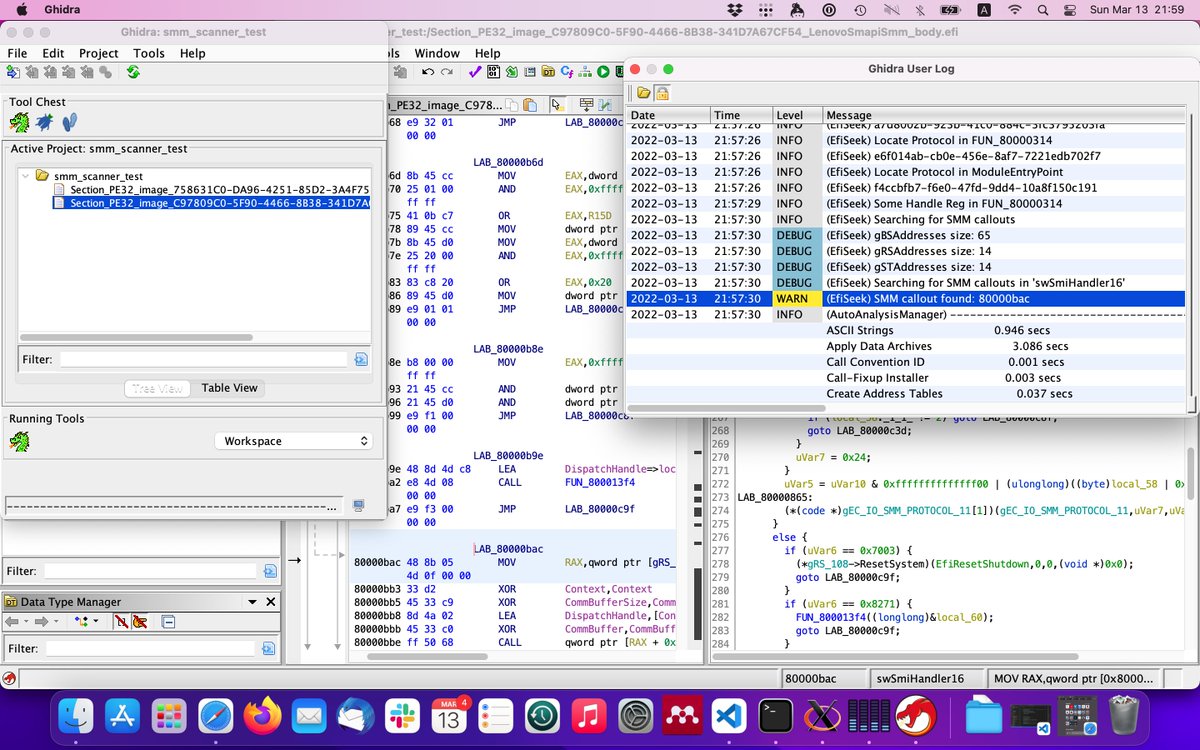Click the green Run play icon in CodeBrowser toolbar
This screenshot has height=750, width=1200.
click(603, 72)
